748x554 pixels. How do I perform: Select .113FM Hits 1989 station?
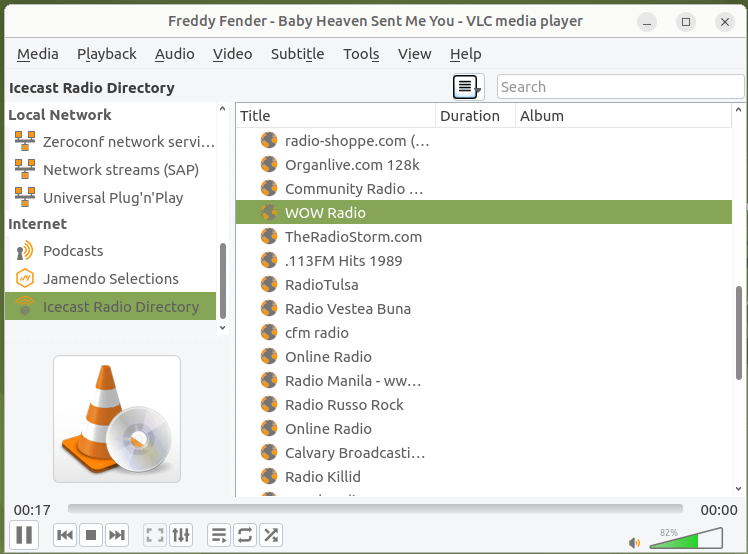click(484, 261)
